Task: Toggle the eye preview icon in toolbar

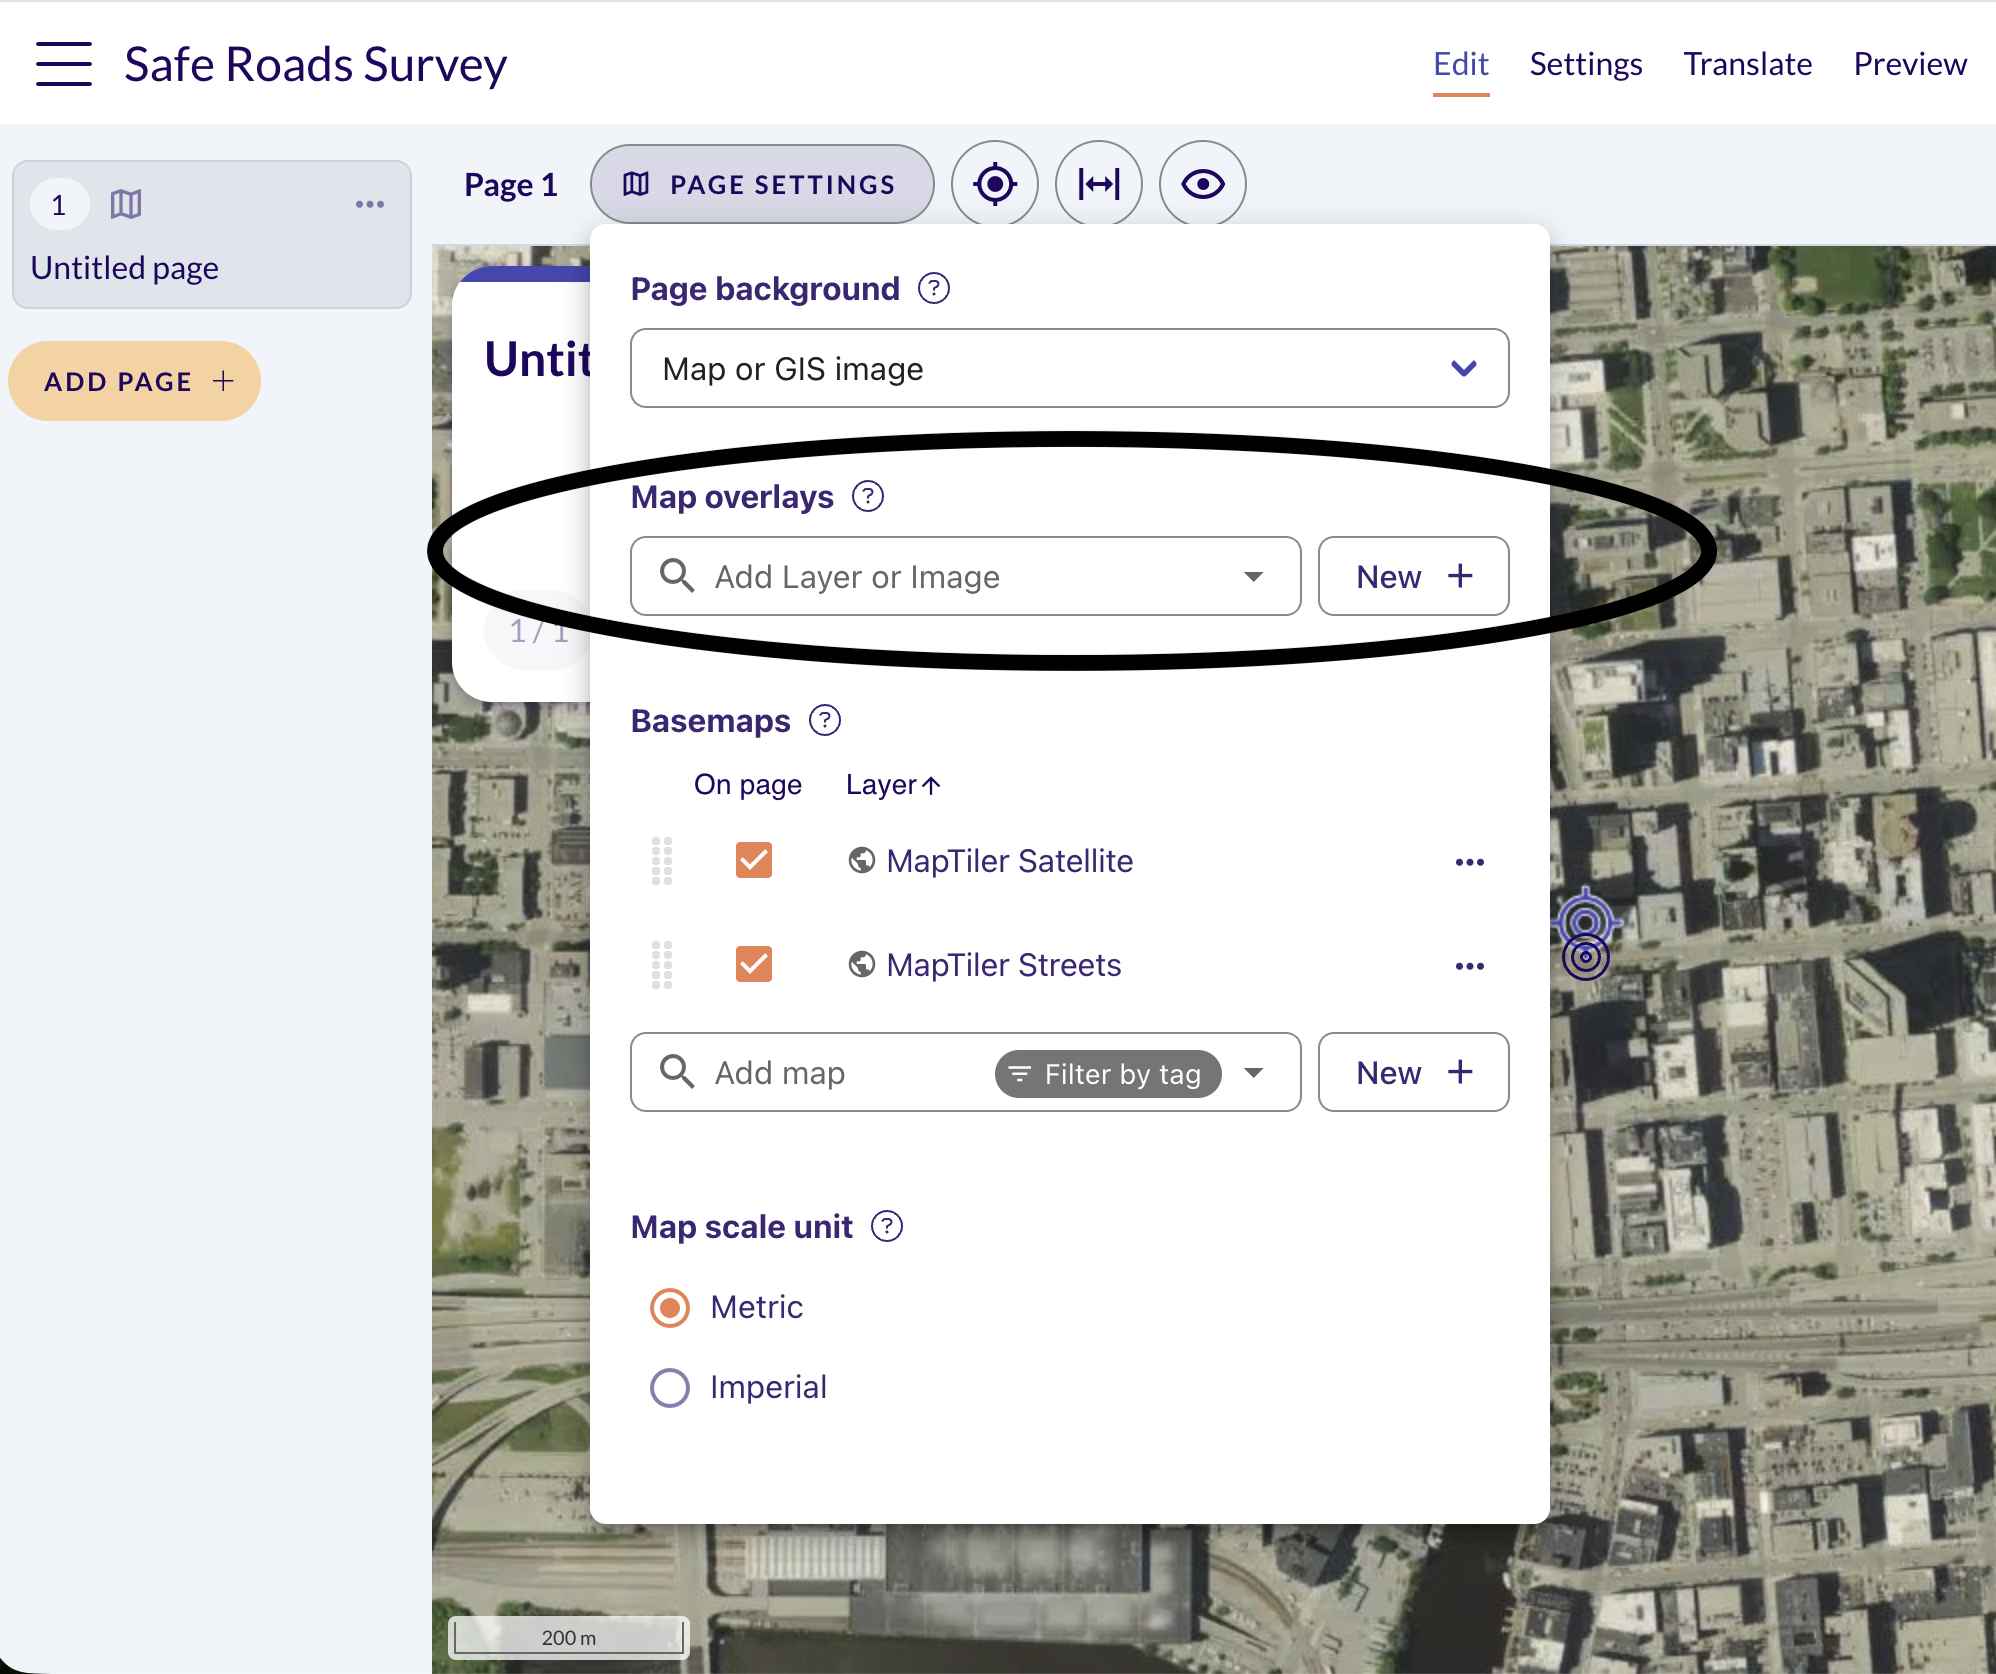Action: (1202, 184)
